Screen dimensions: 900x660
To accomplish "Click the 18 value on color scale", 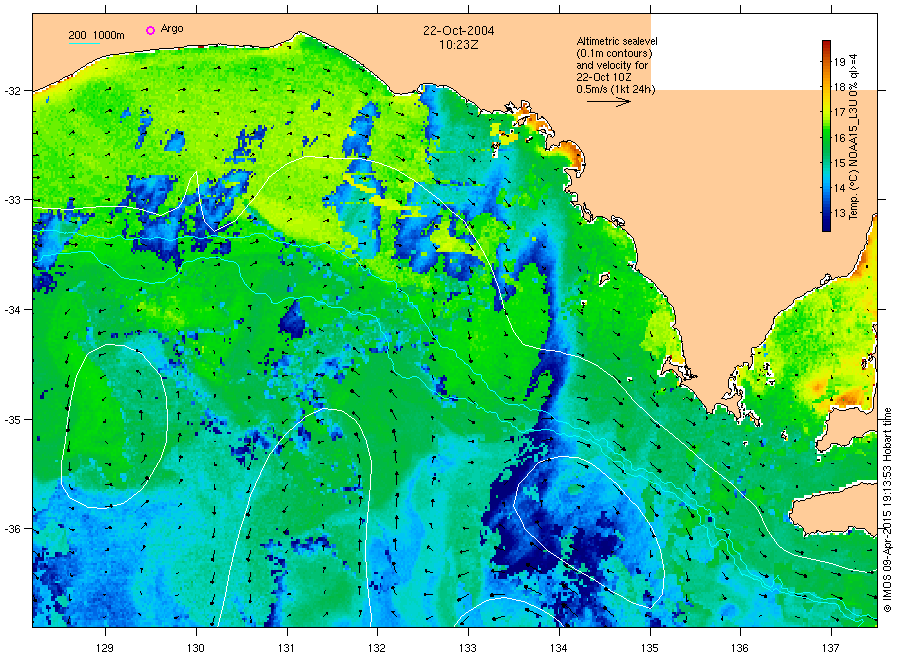I will [839, 87].
